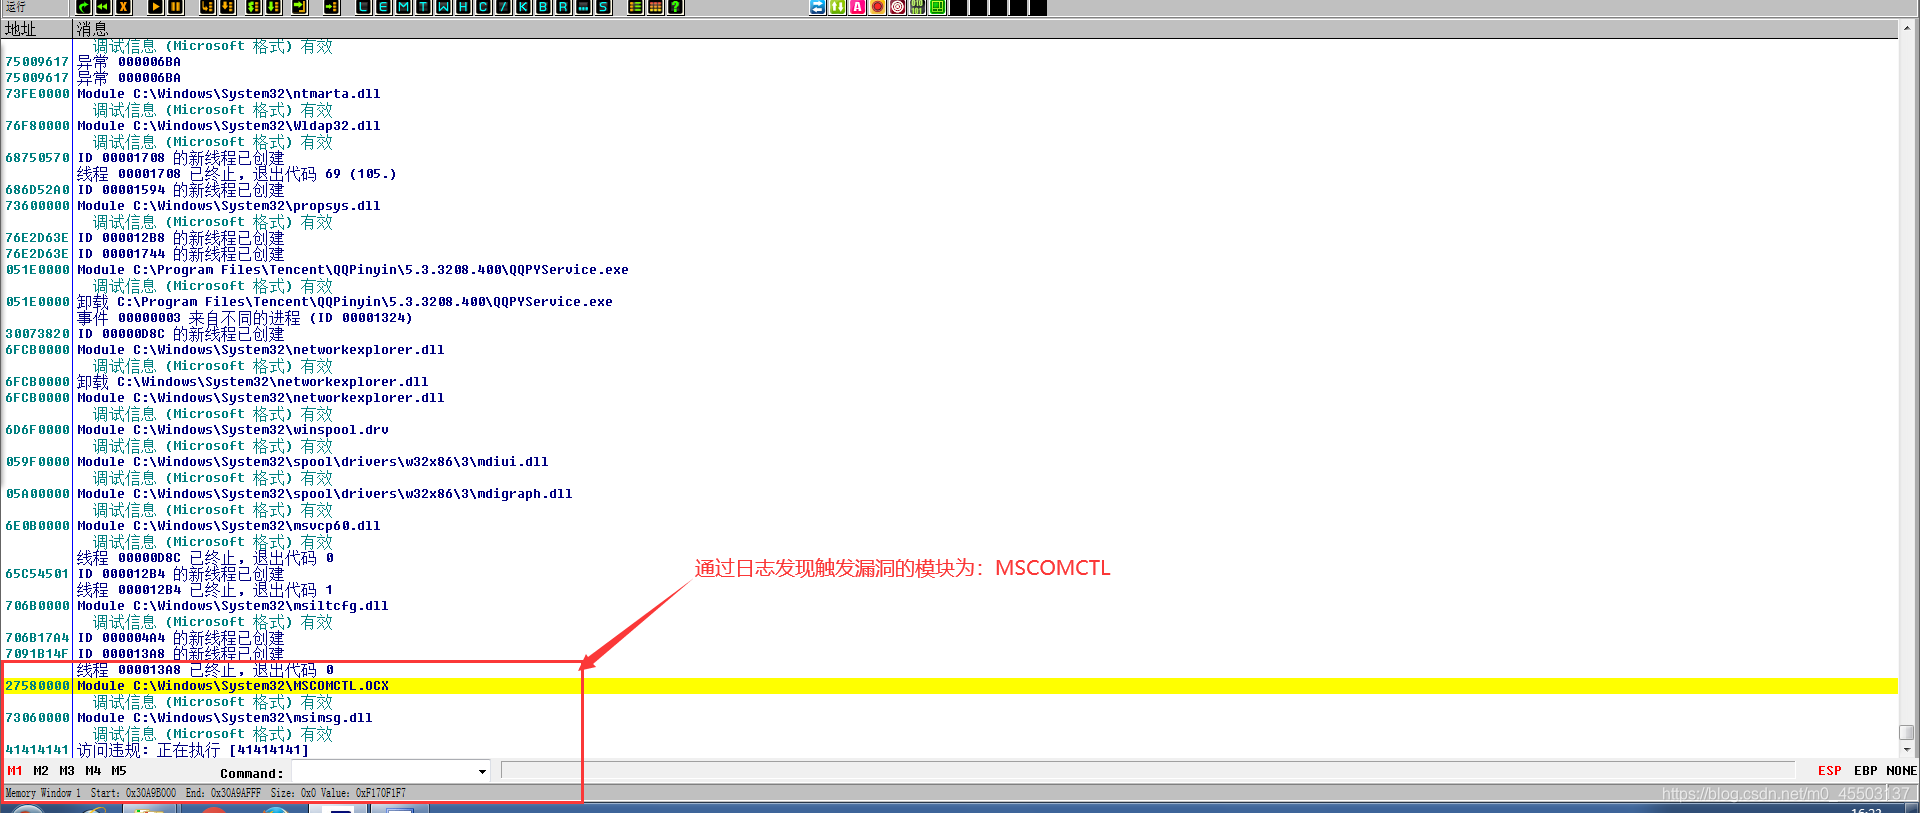Select the winspool.drv module log row
This screenshot has width=1920, height=813.
(949, 430)
